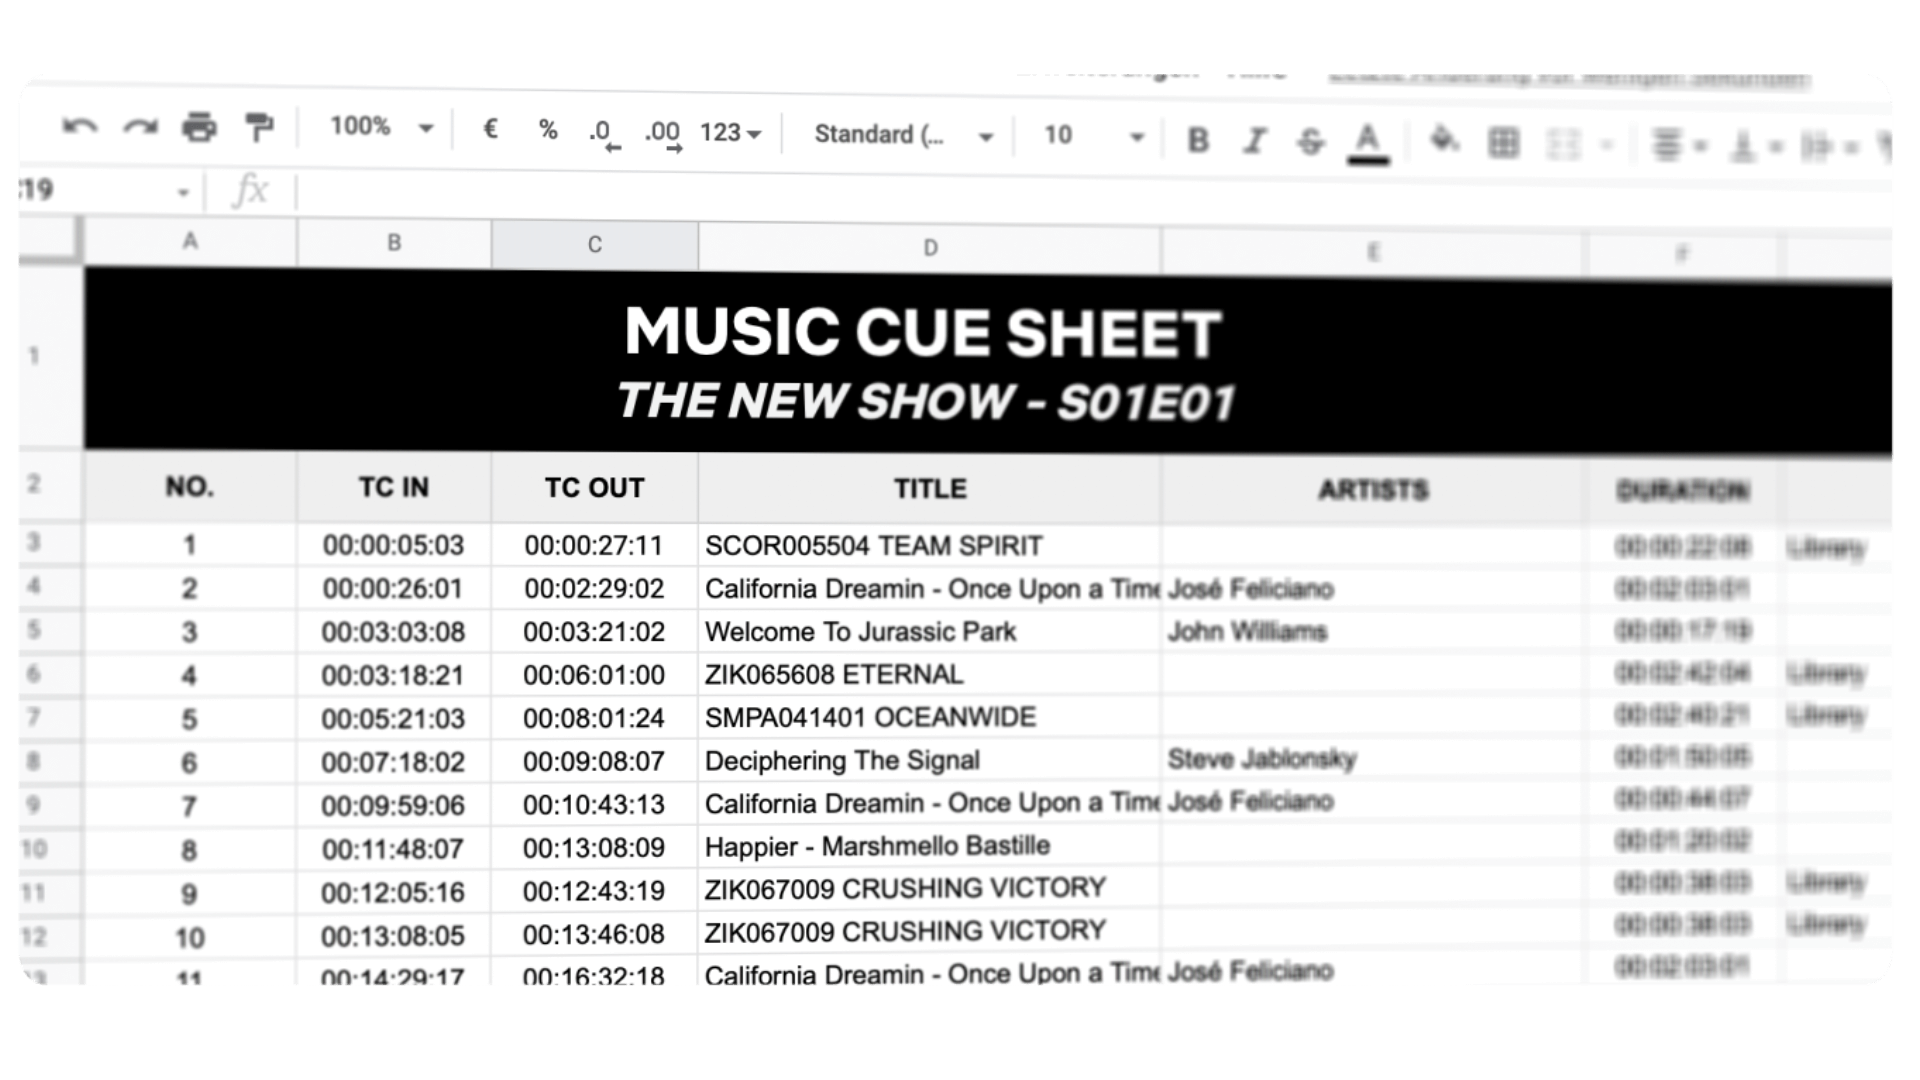Image resolution: width=1920 pixels, height=1080 pixels.
Task: Click the ARTISTS header cell
Action: 1373,490
